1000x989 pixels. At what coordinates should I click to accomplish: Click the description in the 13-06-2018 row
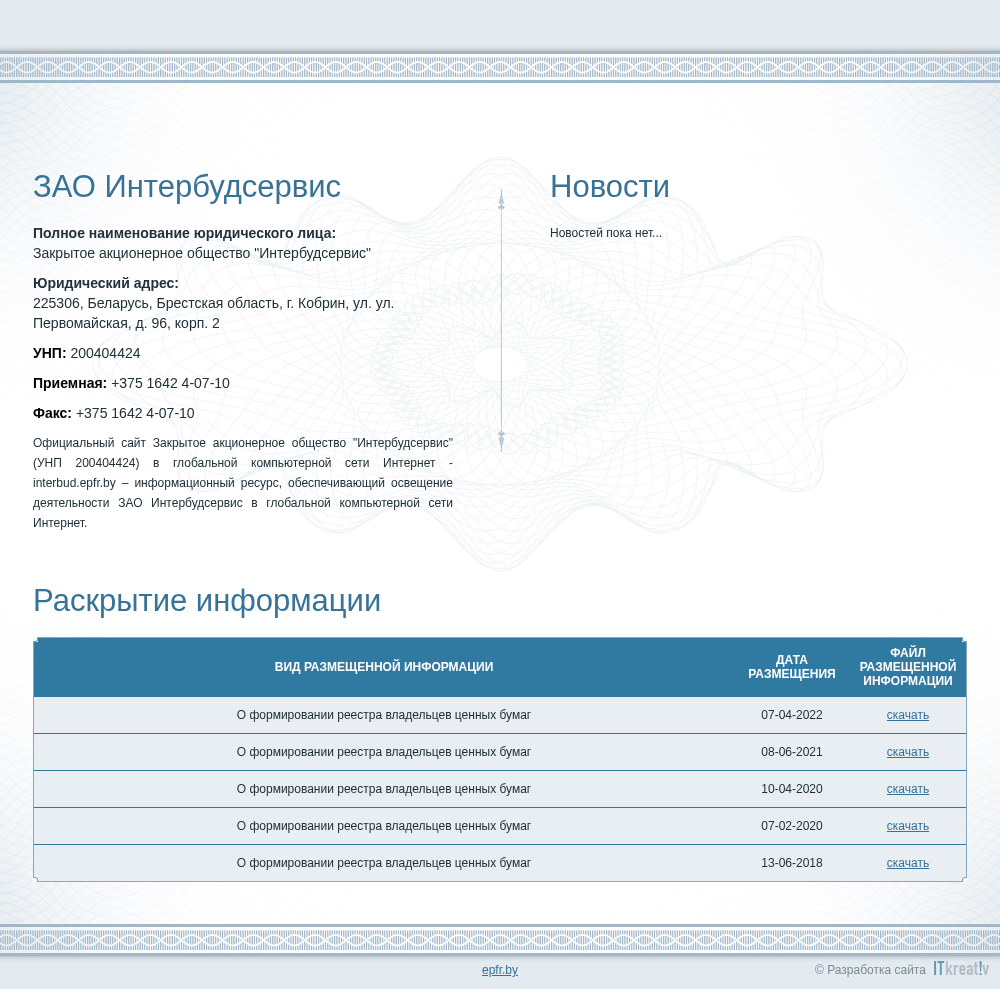[384, 863]
